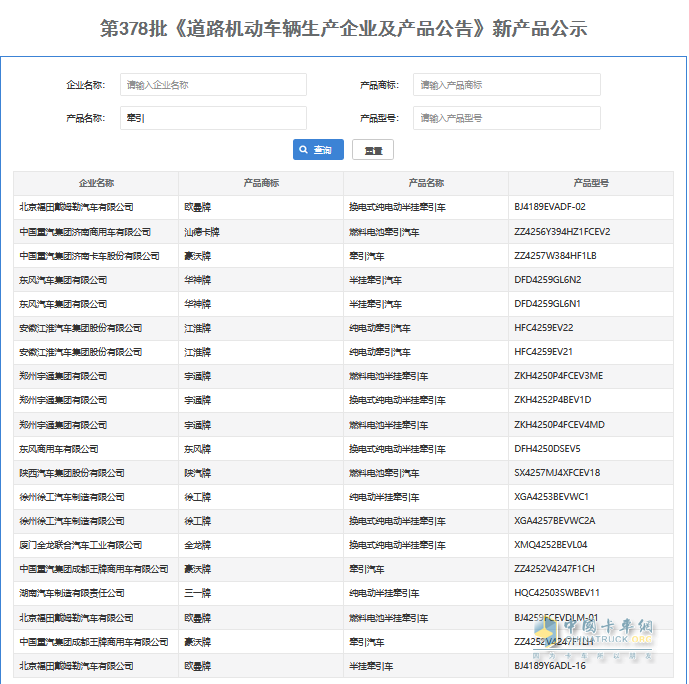
Task: Click model number ZZ4256Y394HZ1FCEV2
Action: pyautogui.click(x=562, y=232)
